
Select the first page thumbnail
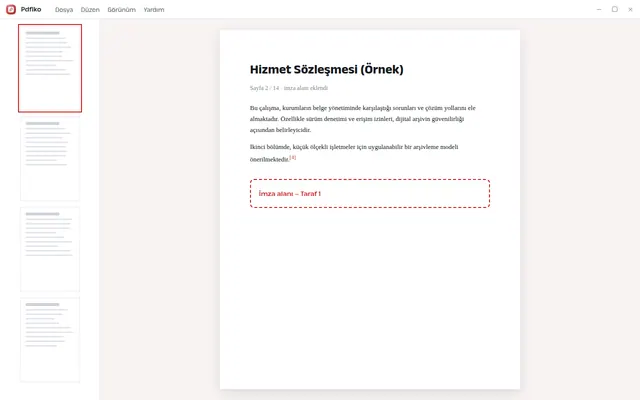coord(50,68)
